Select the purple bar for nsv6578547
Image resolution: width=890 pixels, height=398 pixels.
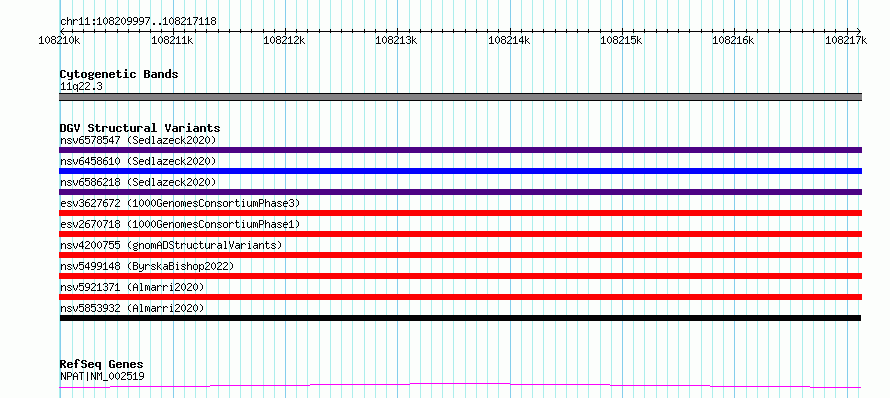pos(460,150)
